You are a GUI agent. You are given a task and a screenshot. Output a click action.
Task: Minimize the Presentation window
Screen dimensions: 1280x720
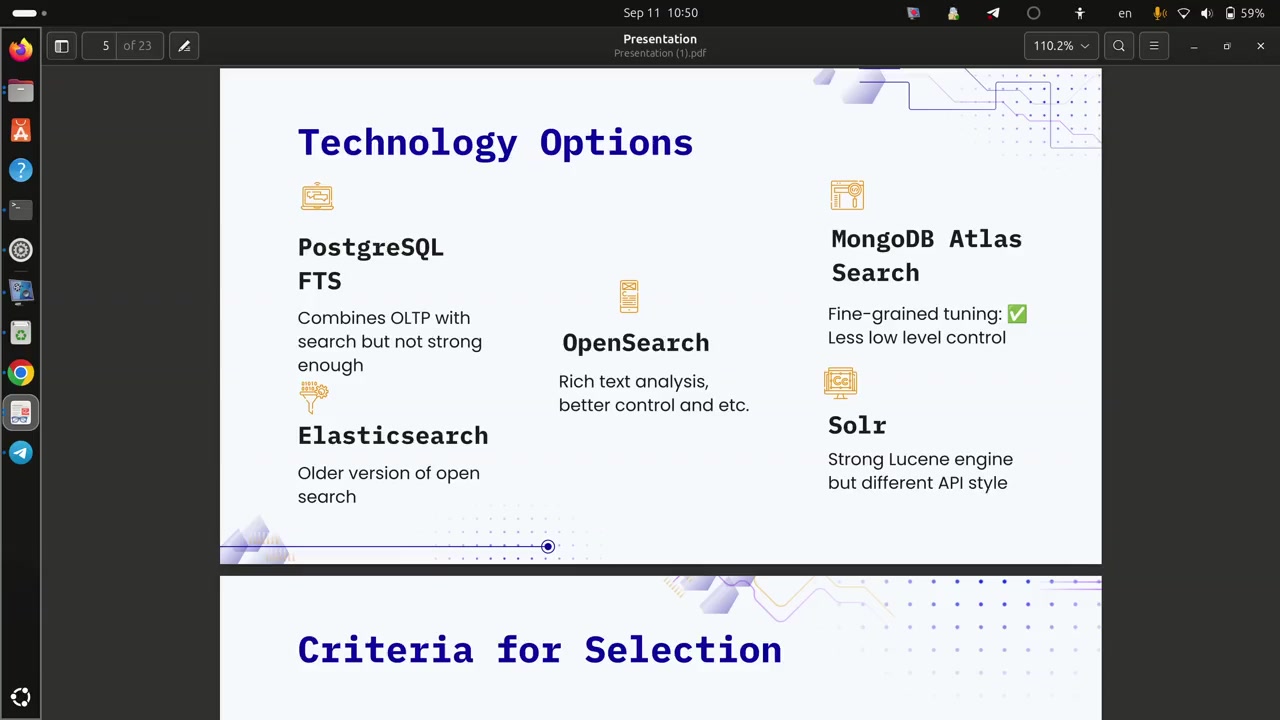coord(1194,46)
